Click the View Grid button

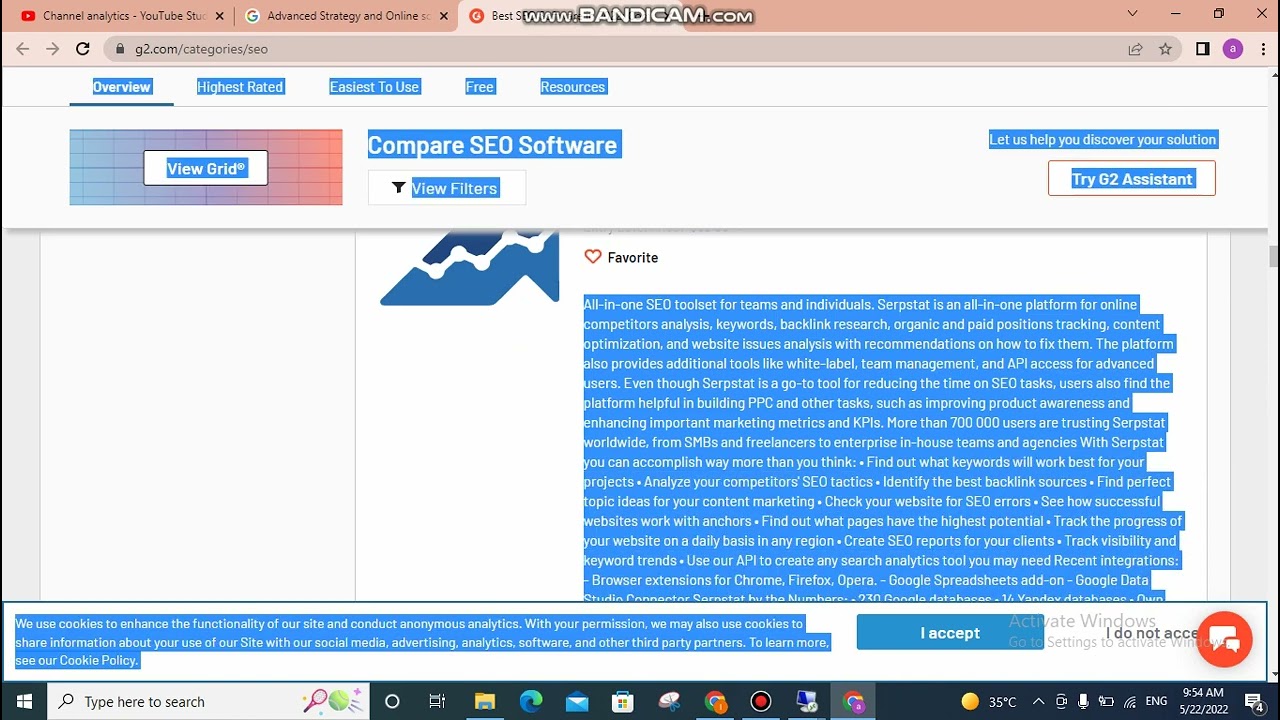205,168
